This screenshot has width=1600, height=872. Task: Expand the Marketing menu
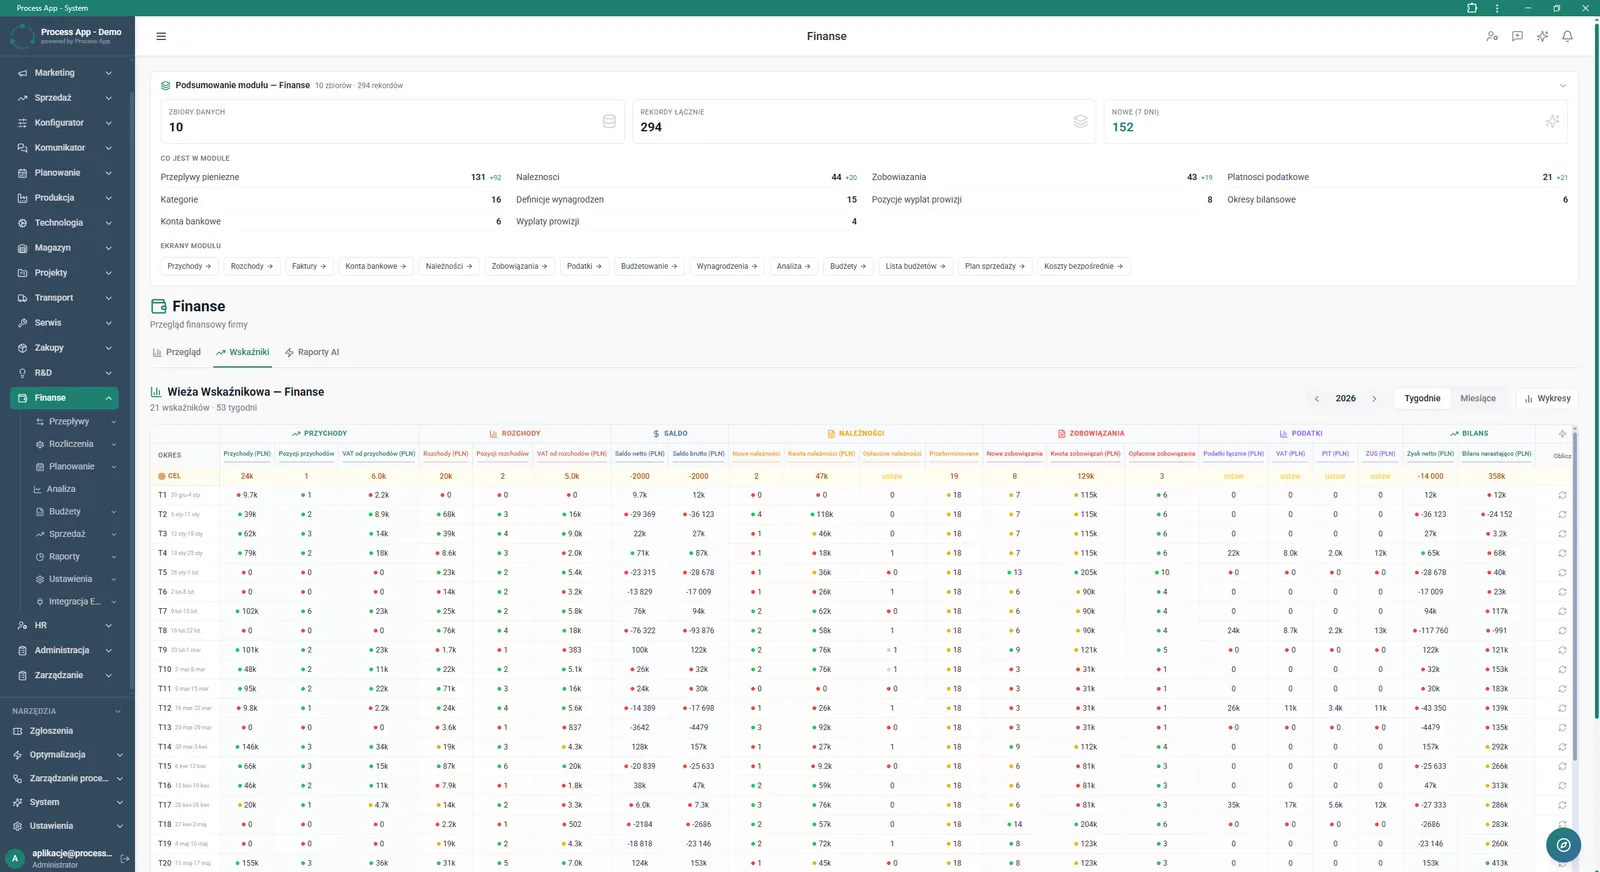[66, 73]
